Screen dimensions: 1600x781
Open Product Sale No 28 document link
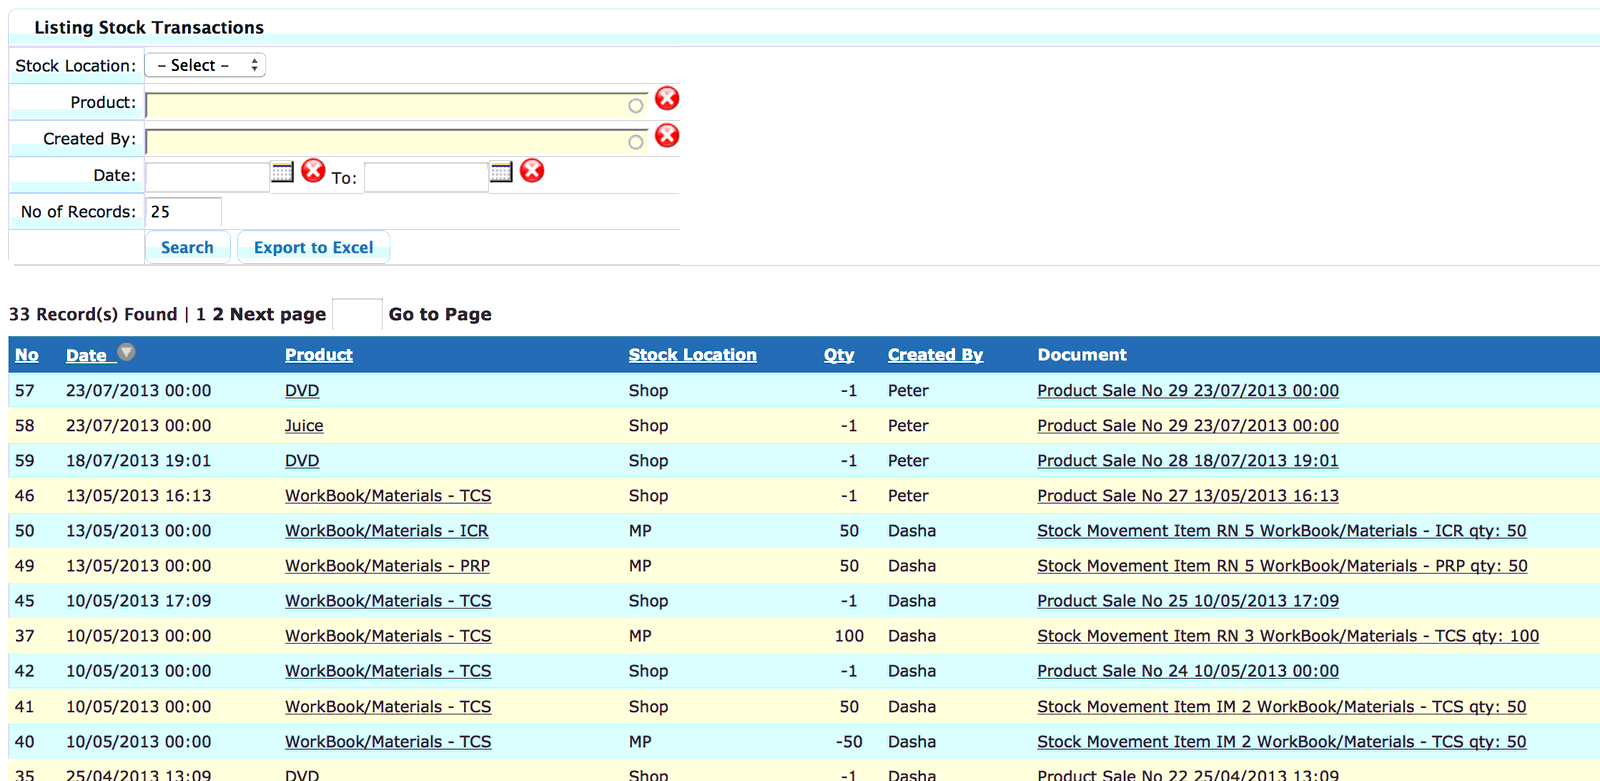point(1188,461)
